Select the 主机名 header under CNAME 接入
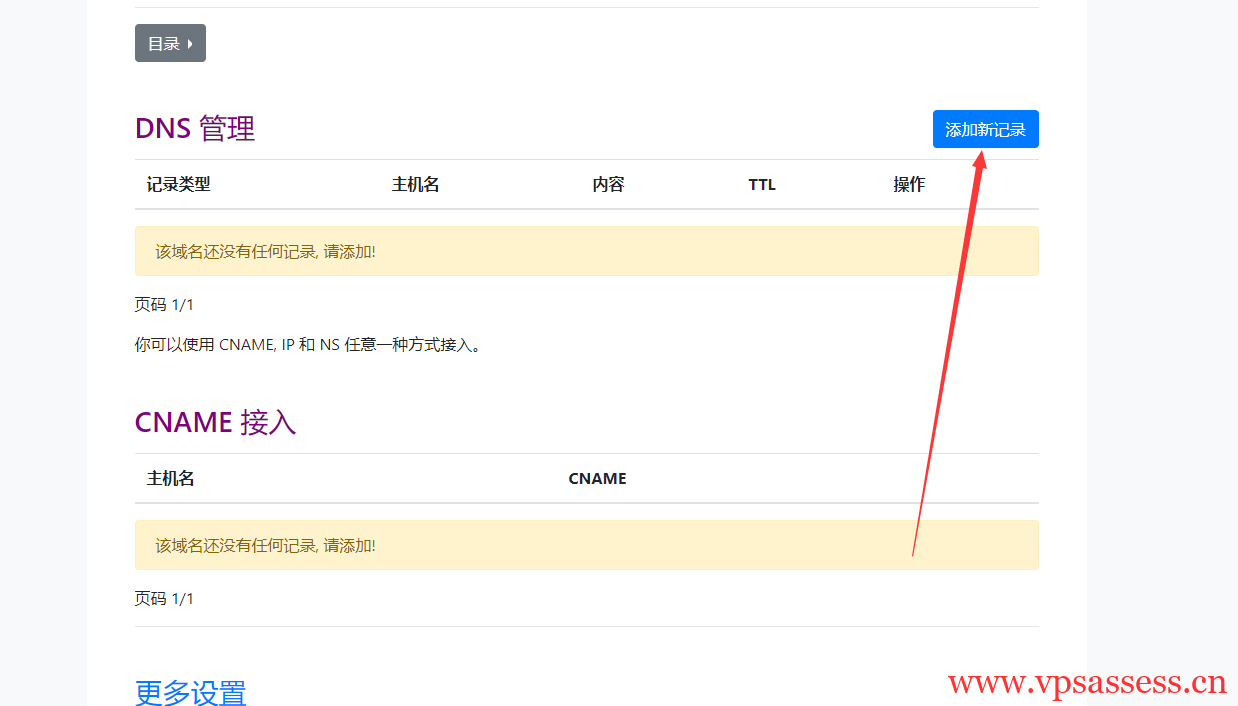 point(170,478)
